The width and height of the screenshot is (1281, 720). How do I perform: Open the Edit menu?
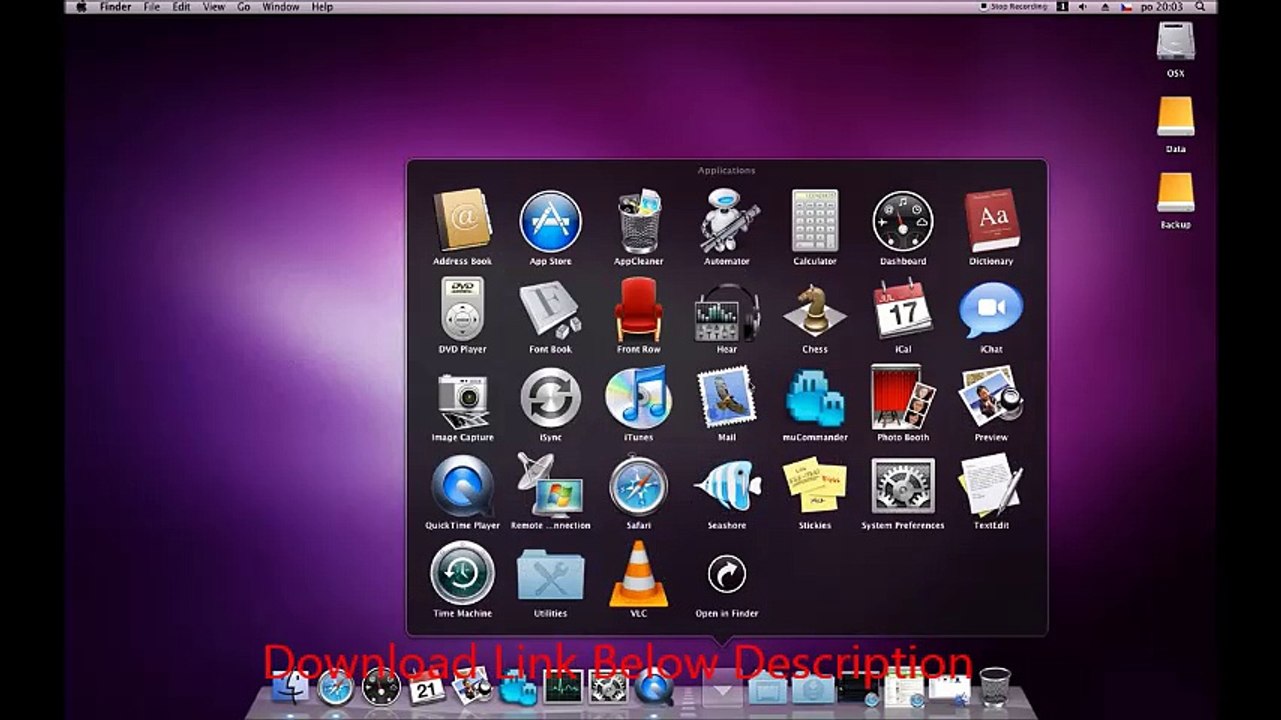tap(181, 6)
